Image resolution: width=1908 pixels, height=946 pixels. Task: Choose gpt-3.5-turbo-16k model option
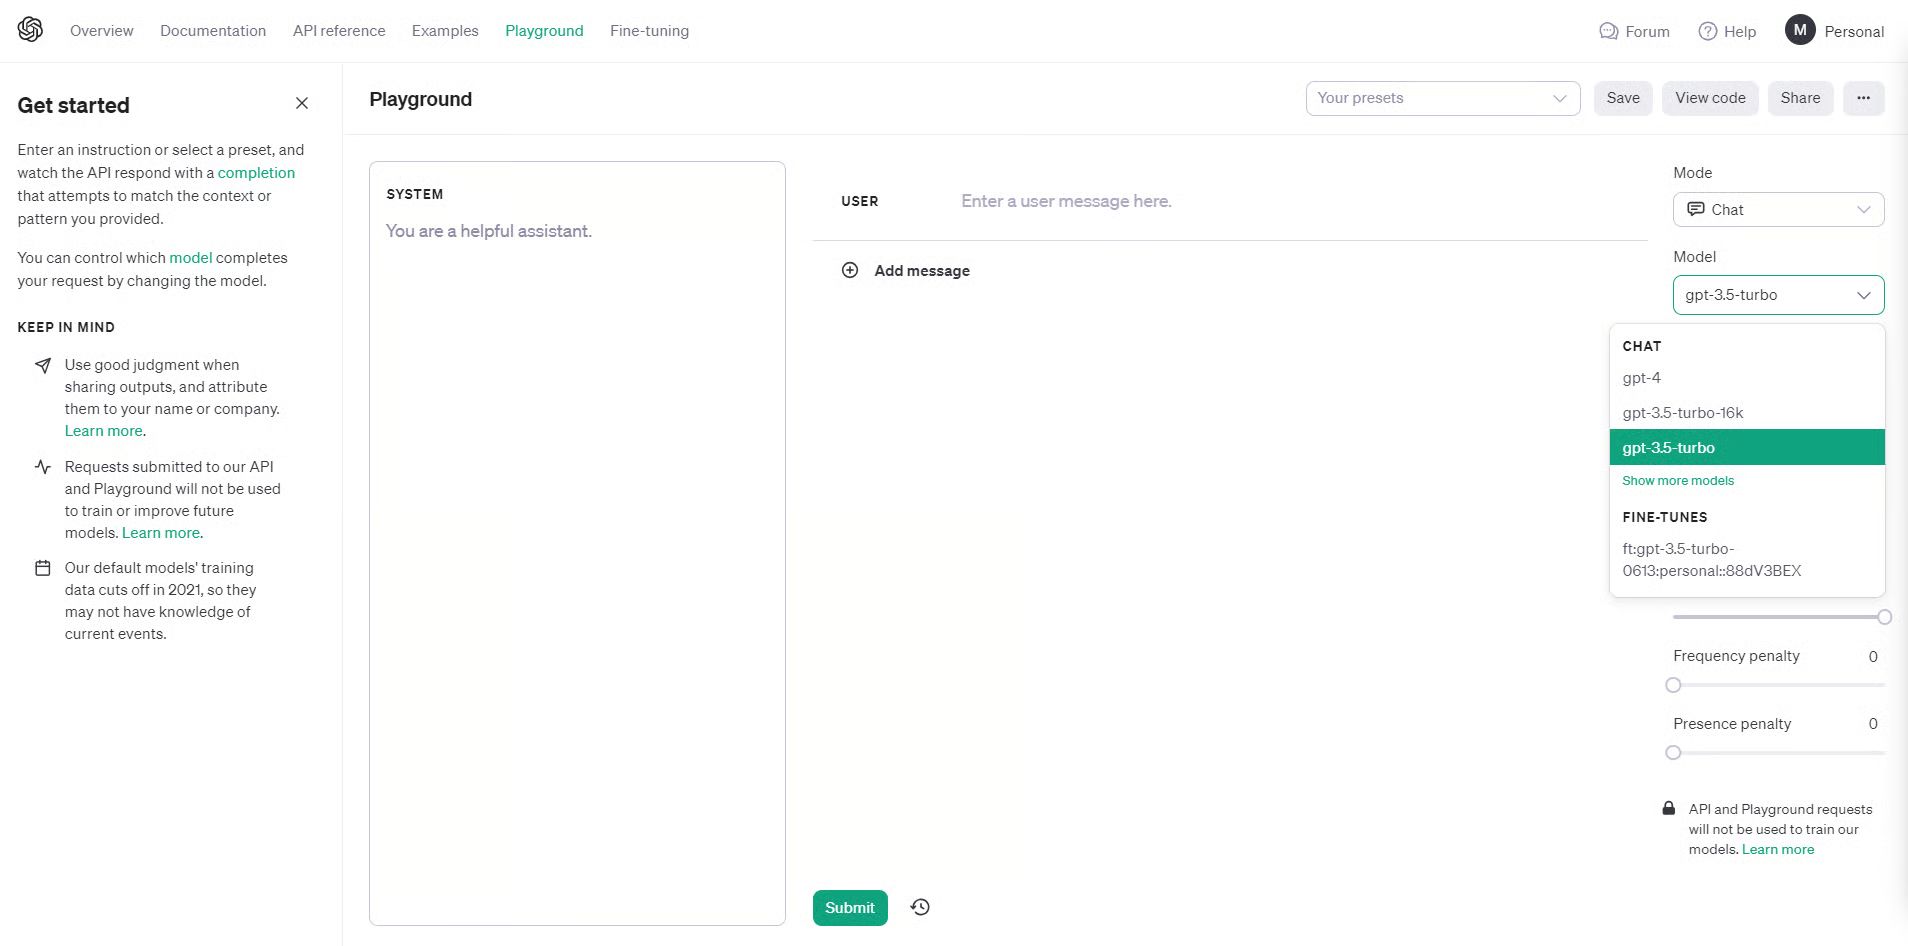pos(1683,413)
